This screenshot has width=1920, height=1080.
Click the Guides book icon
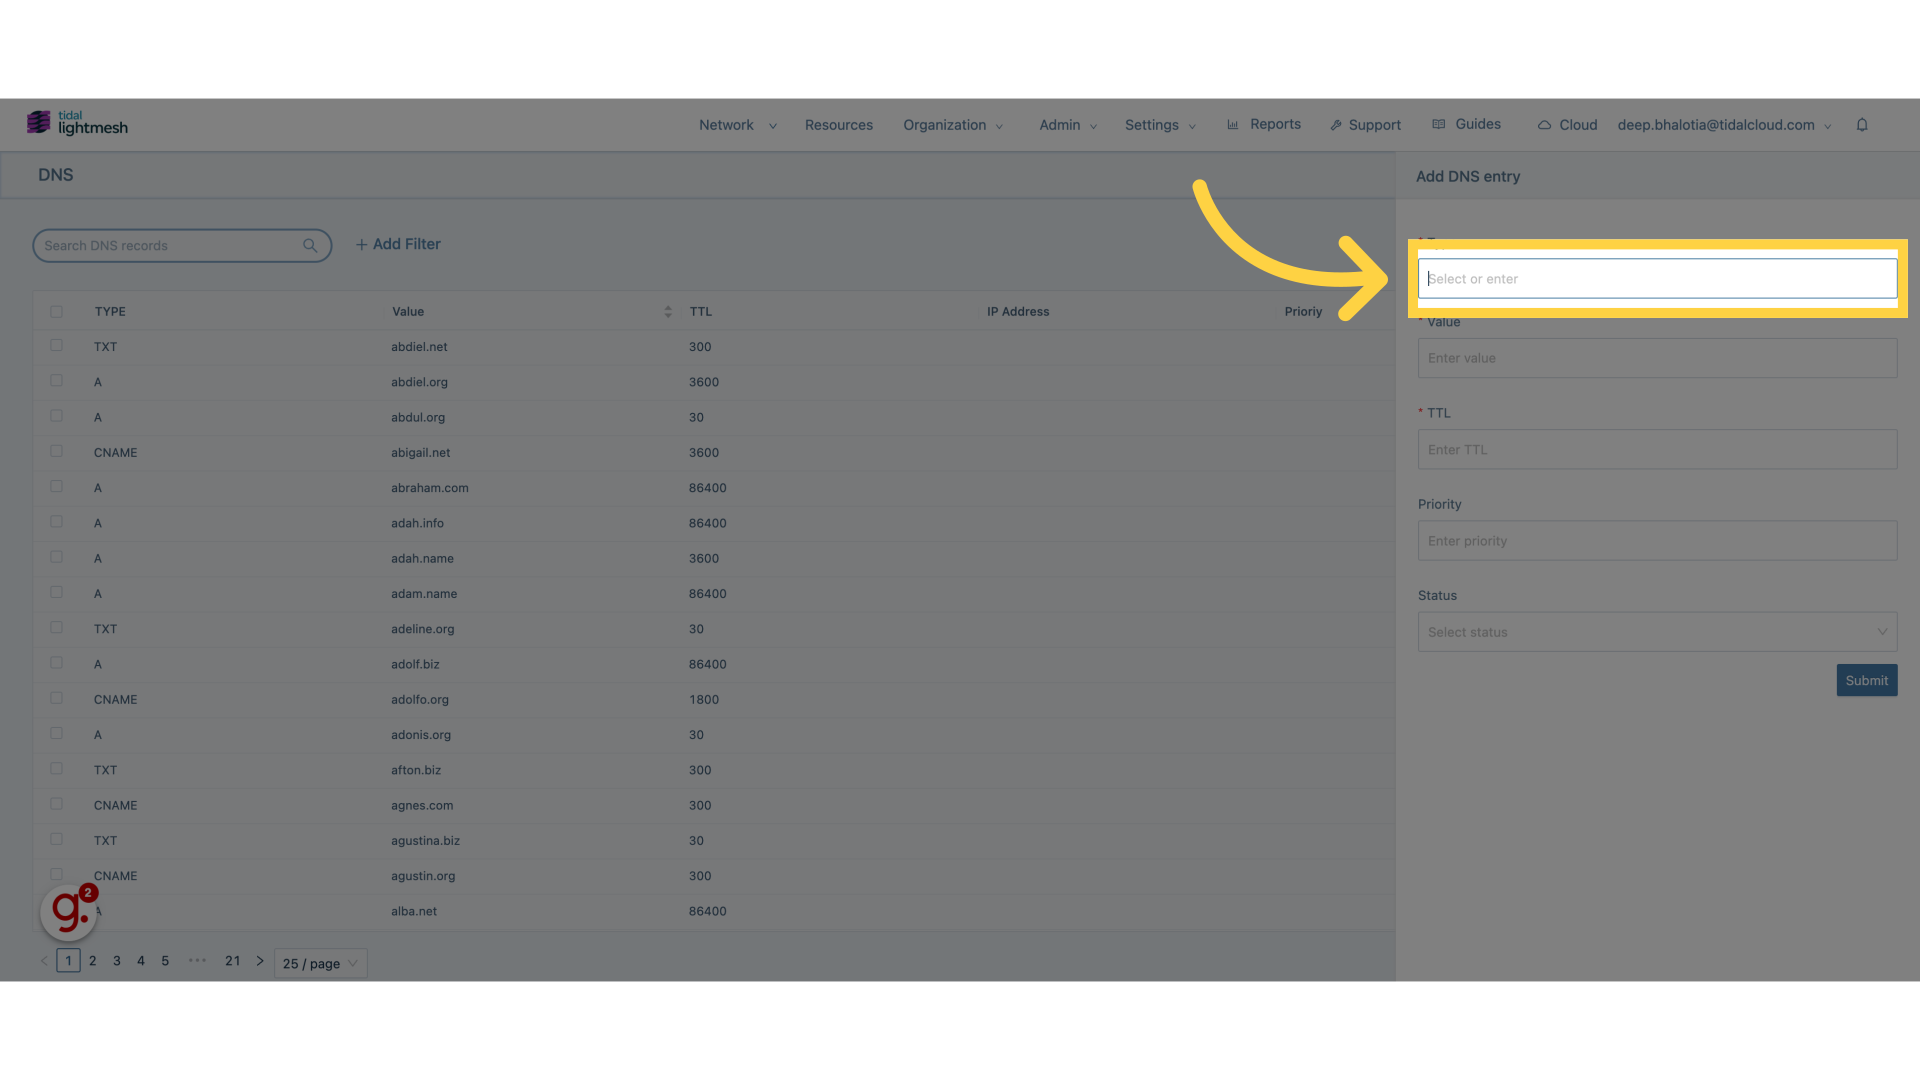tap(1439, 125)
